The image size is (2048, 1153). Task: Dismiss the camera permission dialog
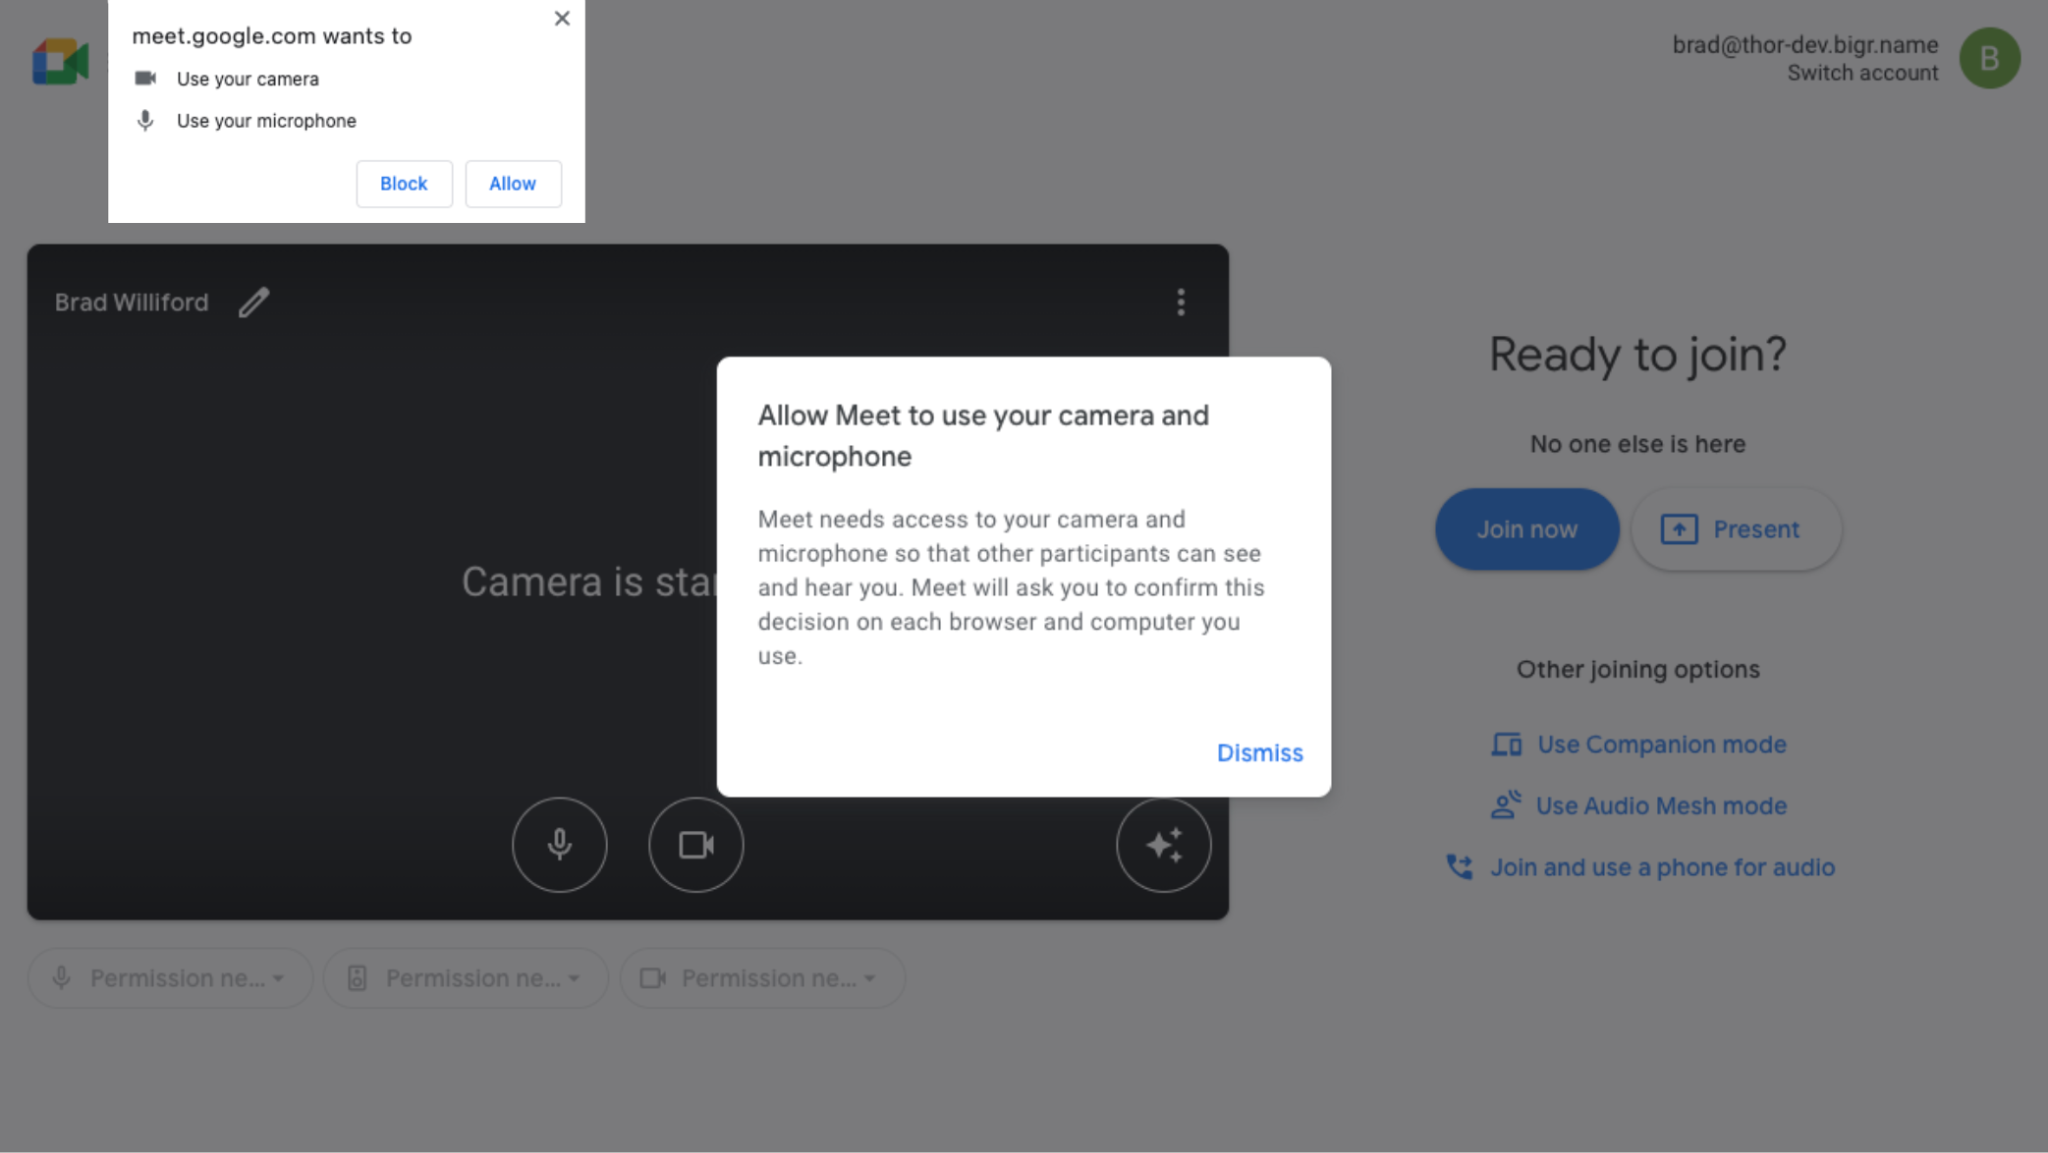pyautogui.click(x=1259, y=752)
